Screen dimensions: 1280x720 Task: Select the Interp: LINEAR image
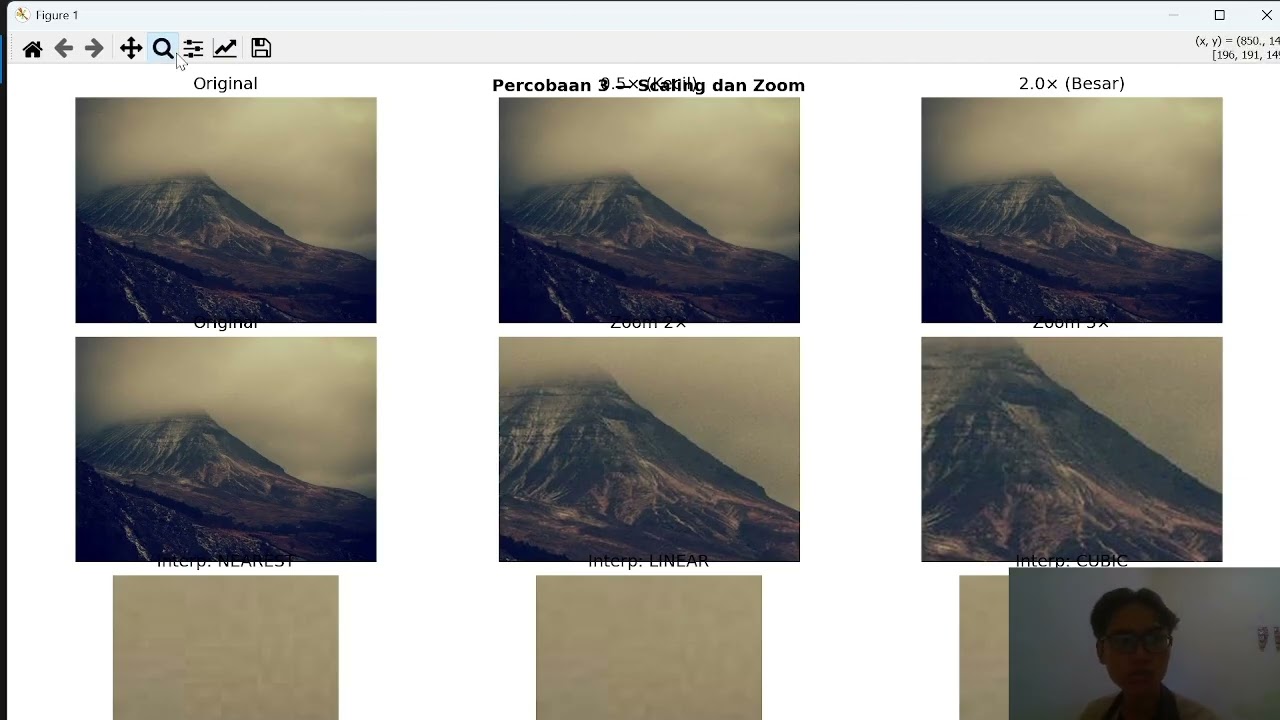pyautogui.click(x=649, y=648)
